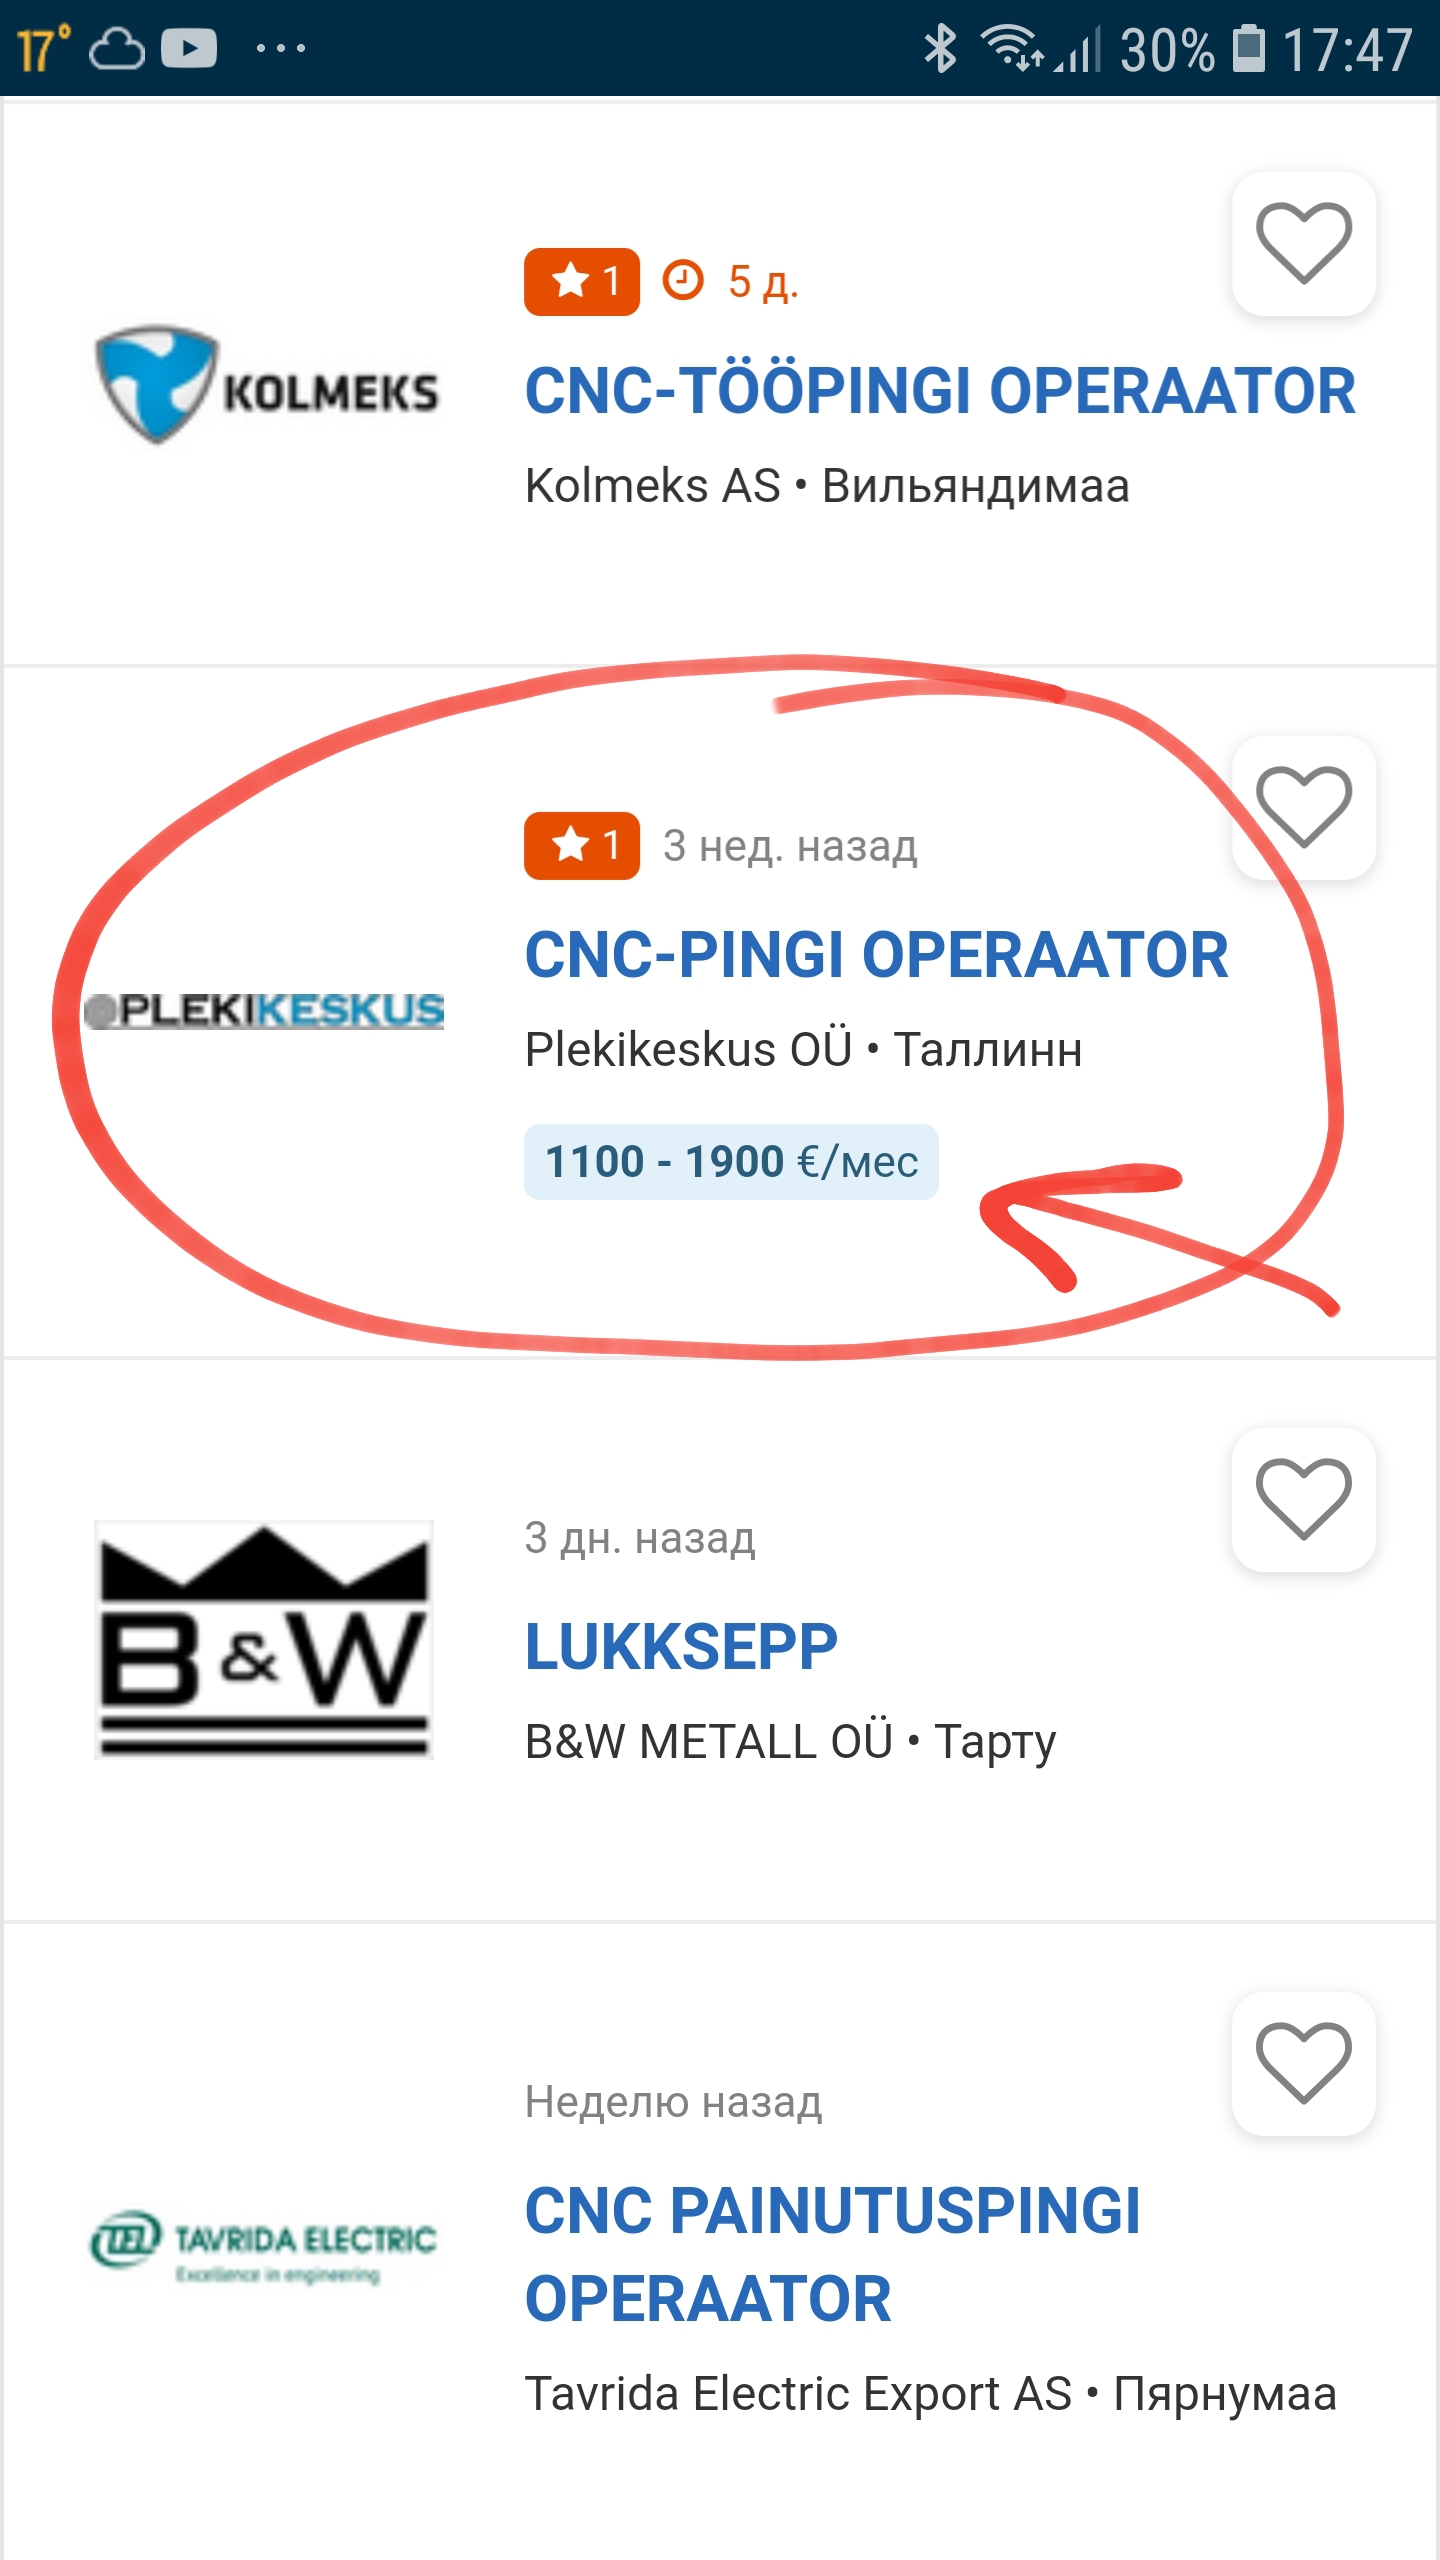
Task: Click the clock icon next to 5 д.
Action: (x=683, y=281)
